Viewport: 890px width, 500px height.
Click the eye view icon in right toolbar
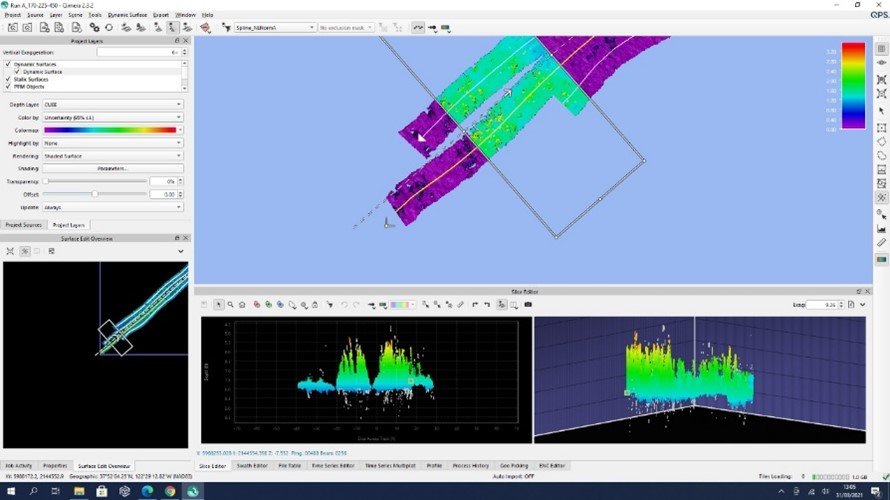[881, 62]
